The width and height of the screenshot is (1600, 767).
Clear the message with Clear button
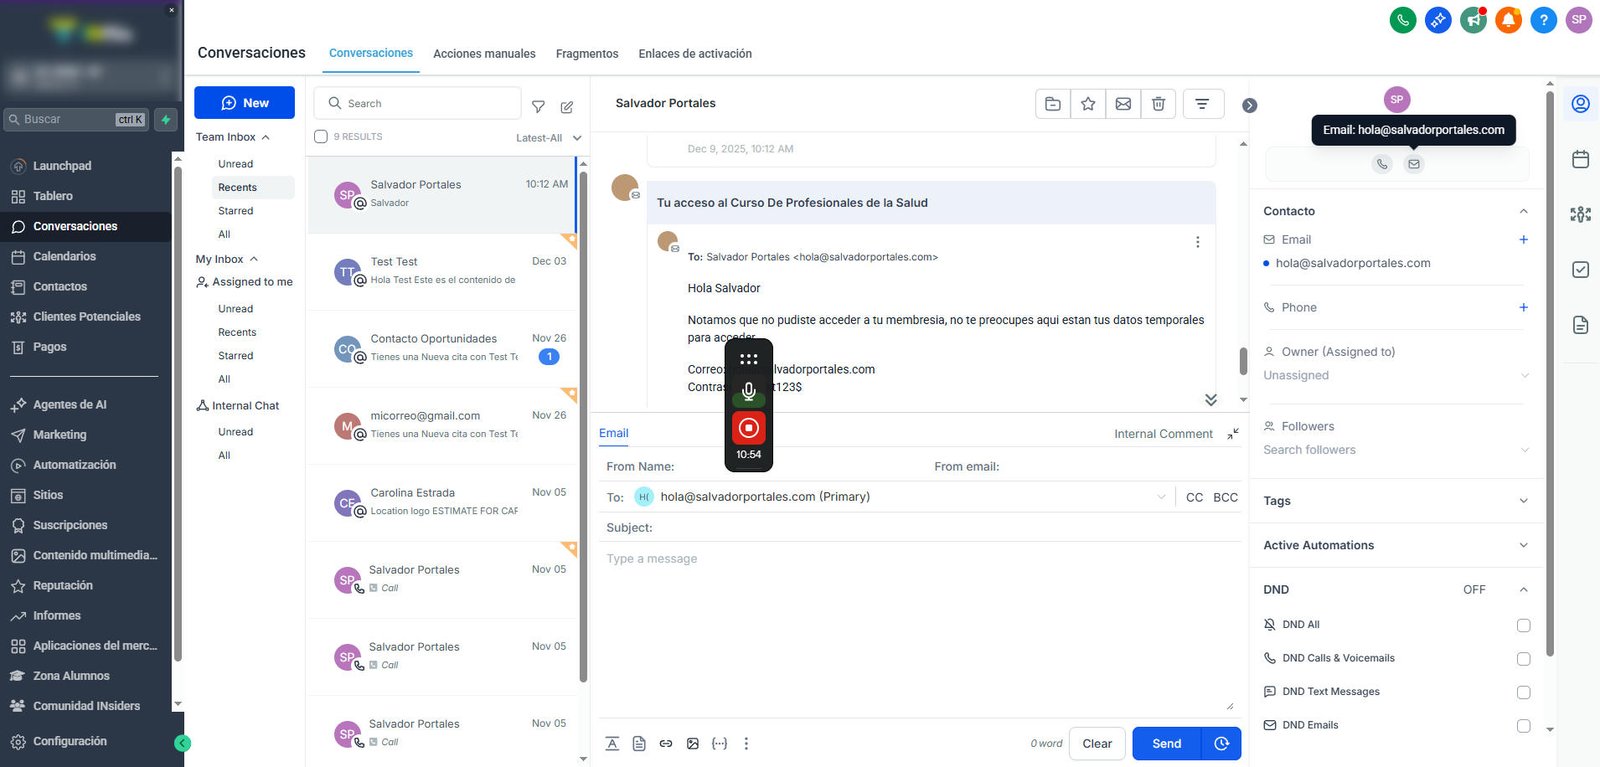click(x=1097, y=743)
